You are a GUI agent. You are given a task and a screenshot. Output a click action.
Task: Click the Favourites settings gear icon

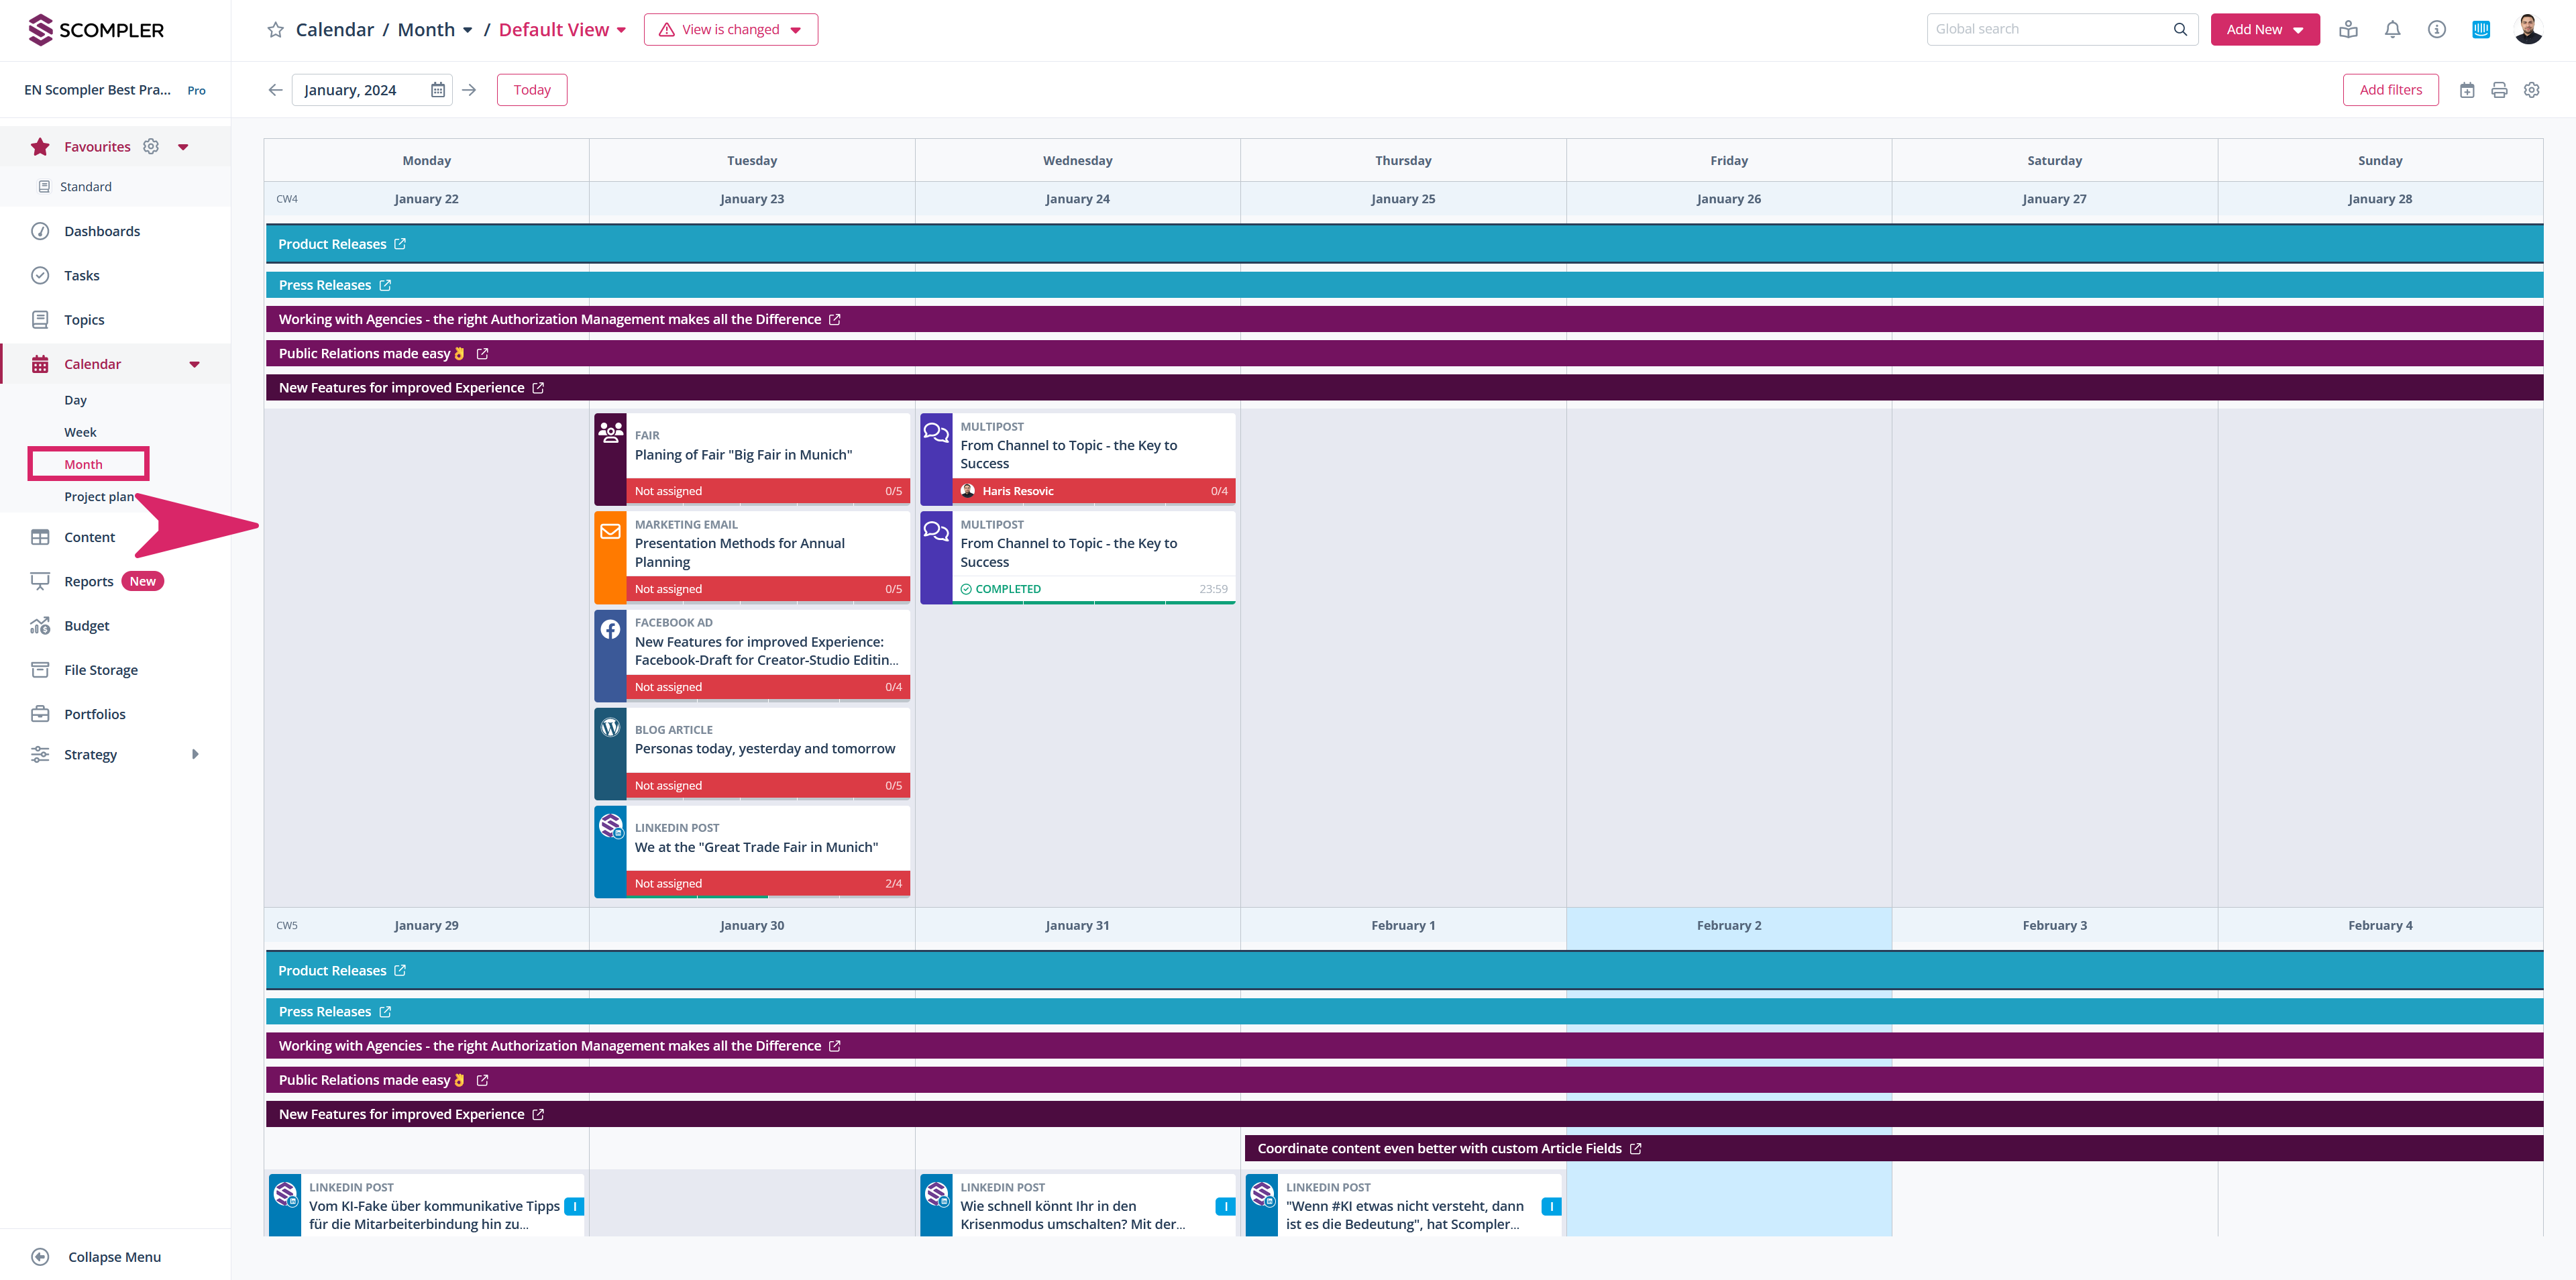(151, 147)
